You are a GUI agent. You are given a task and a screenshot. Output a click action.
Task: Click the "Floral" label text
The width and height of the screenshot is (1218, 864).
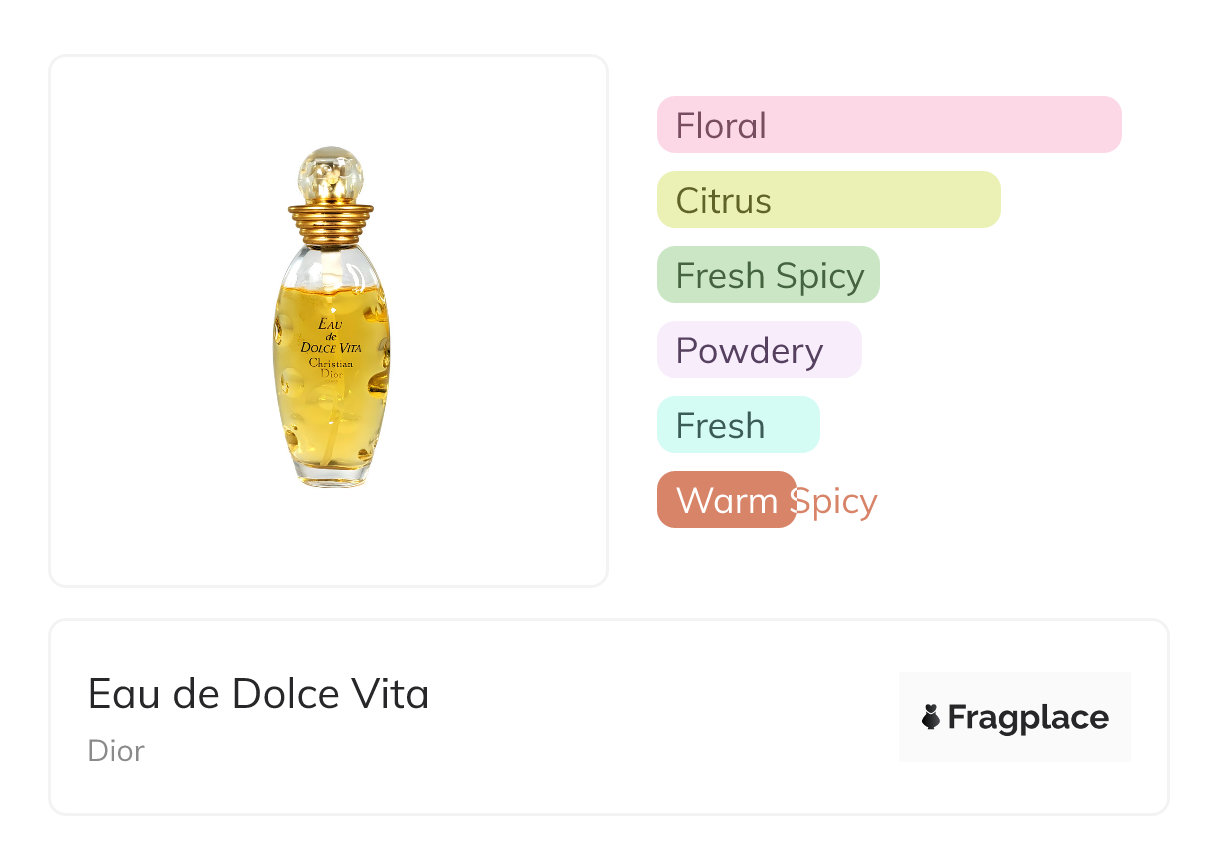721,126
